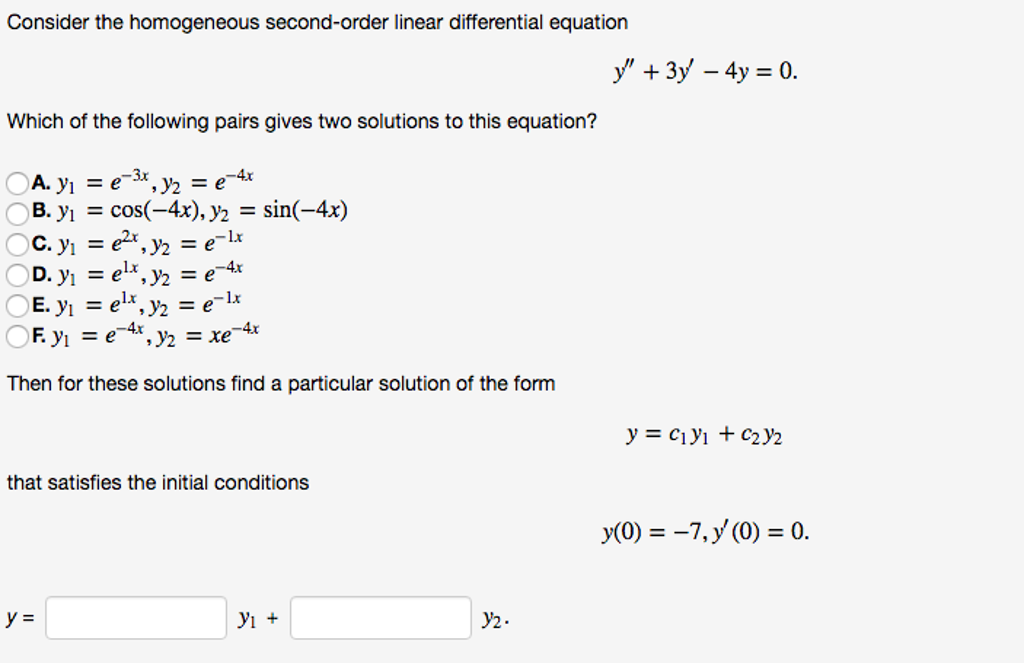Click the coefficient input box before y1
The height and width of the screenshot is (663, 1024).
click(x=136, y=618)
